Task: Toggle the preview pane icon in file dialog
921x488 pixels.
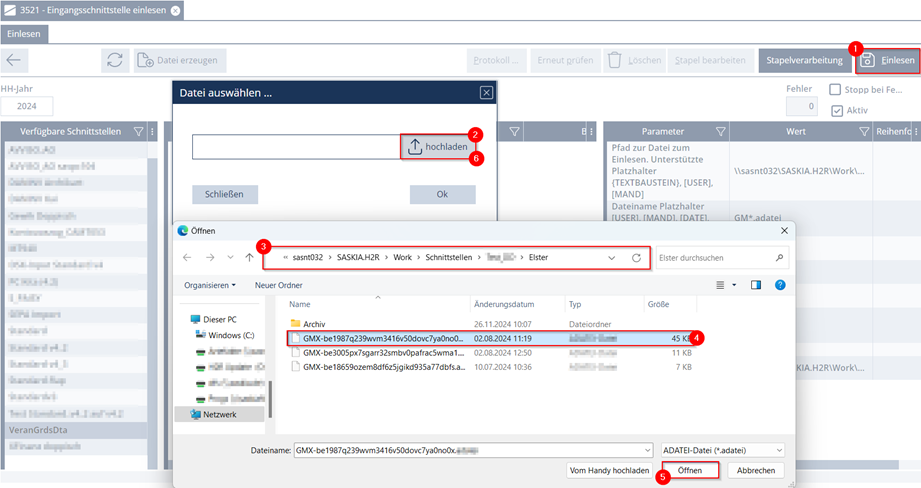Action: coord(756,285)
